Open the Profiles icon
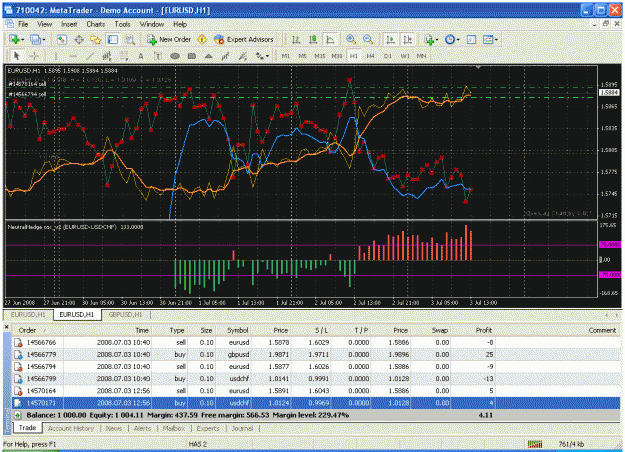The height and width of the screenshot is (452, 625). (35, 39)
